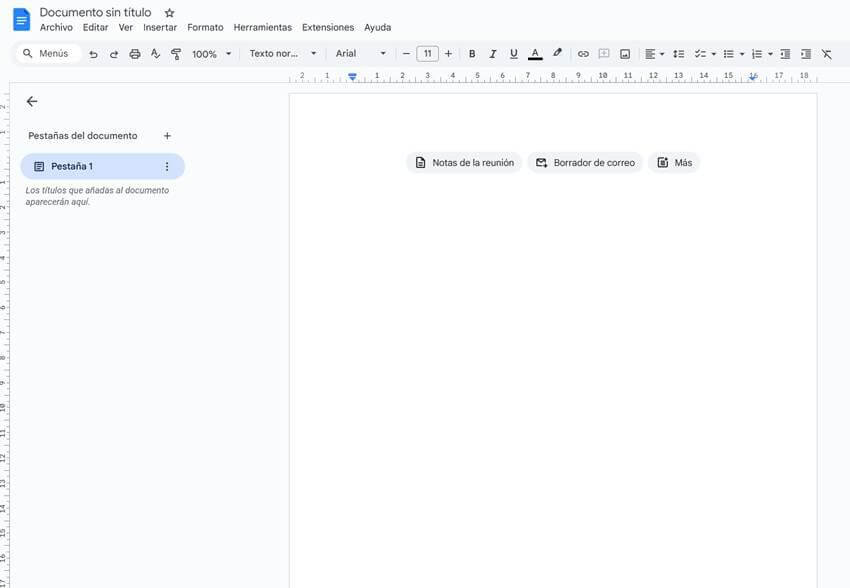Toggle bold formatting
Viewport: 850px width, 588px height.
472,54
